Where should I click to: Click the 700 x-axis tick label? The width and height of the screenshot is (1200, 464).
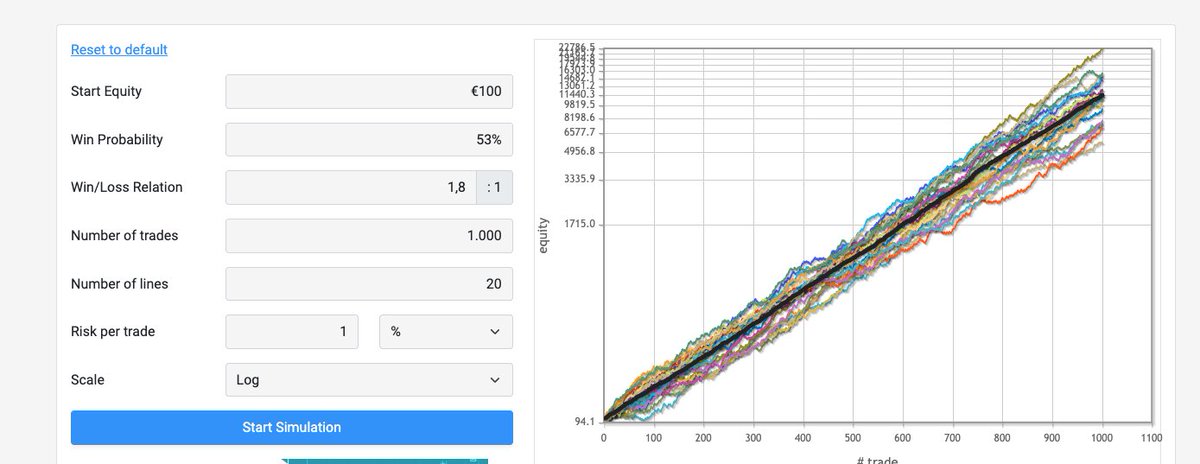953,438
